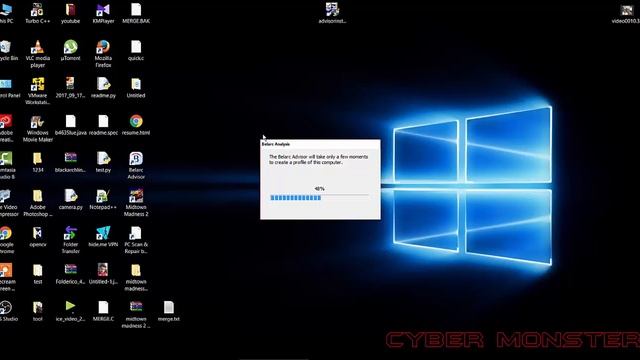Viewport: 640px width, 360px height.
Task: Open Windows Movie Maker shortcut
Action: tap(37, 122)
